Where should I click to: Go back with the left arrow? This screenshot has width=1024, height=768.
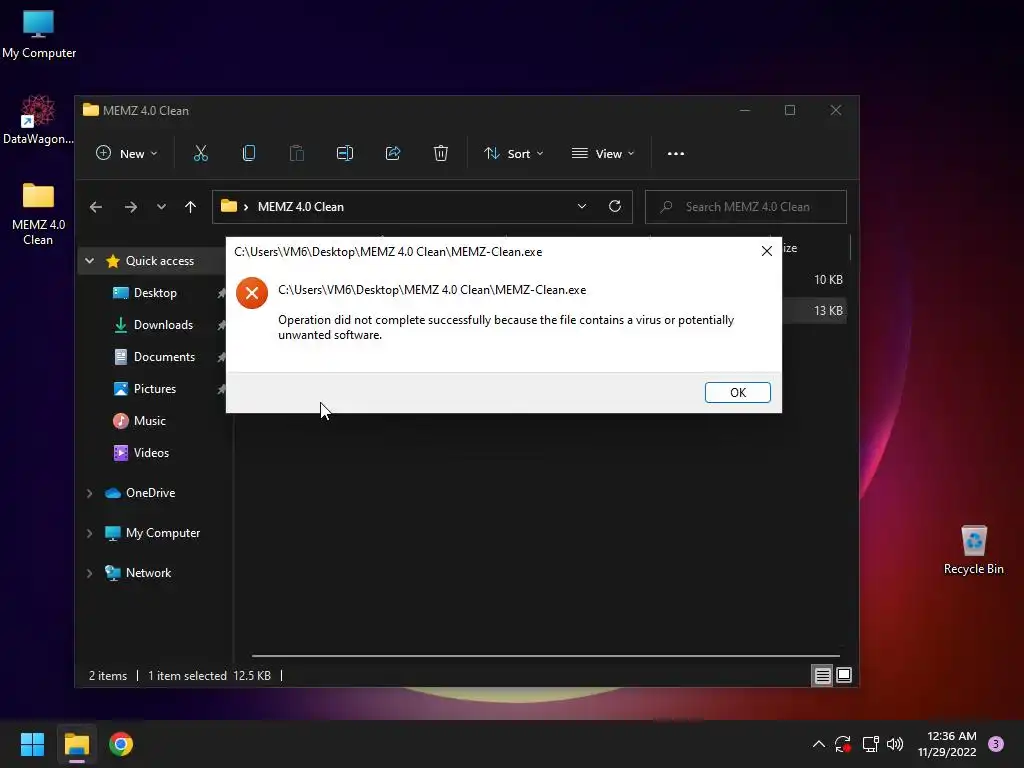[96, 207]
